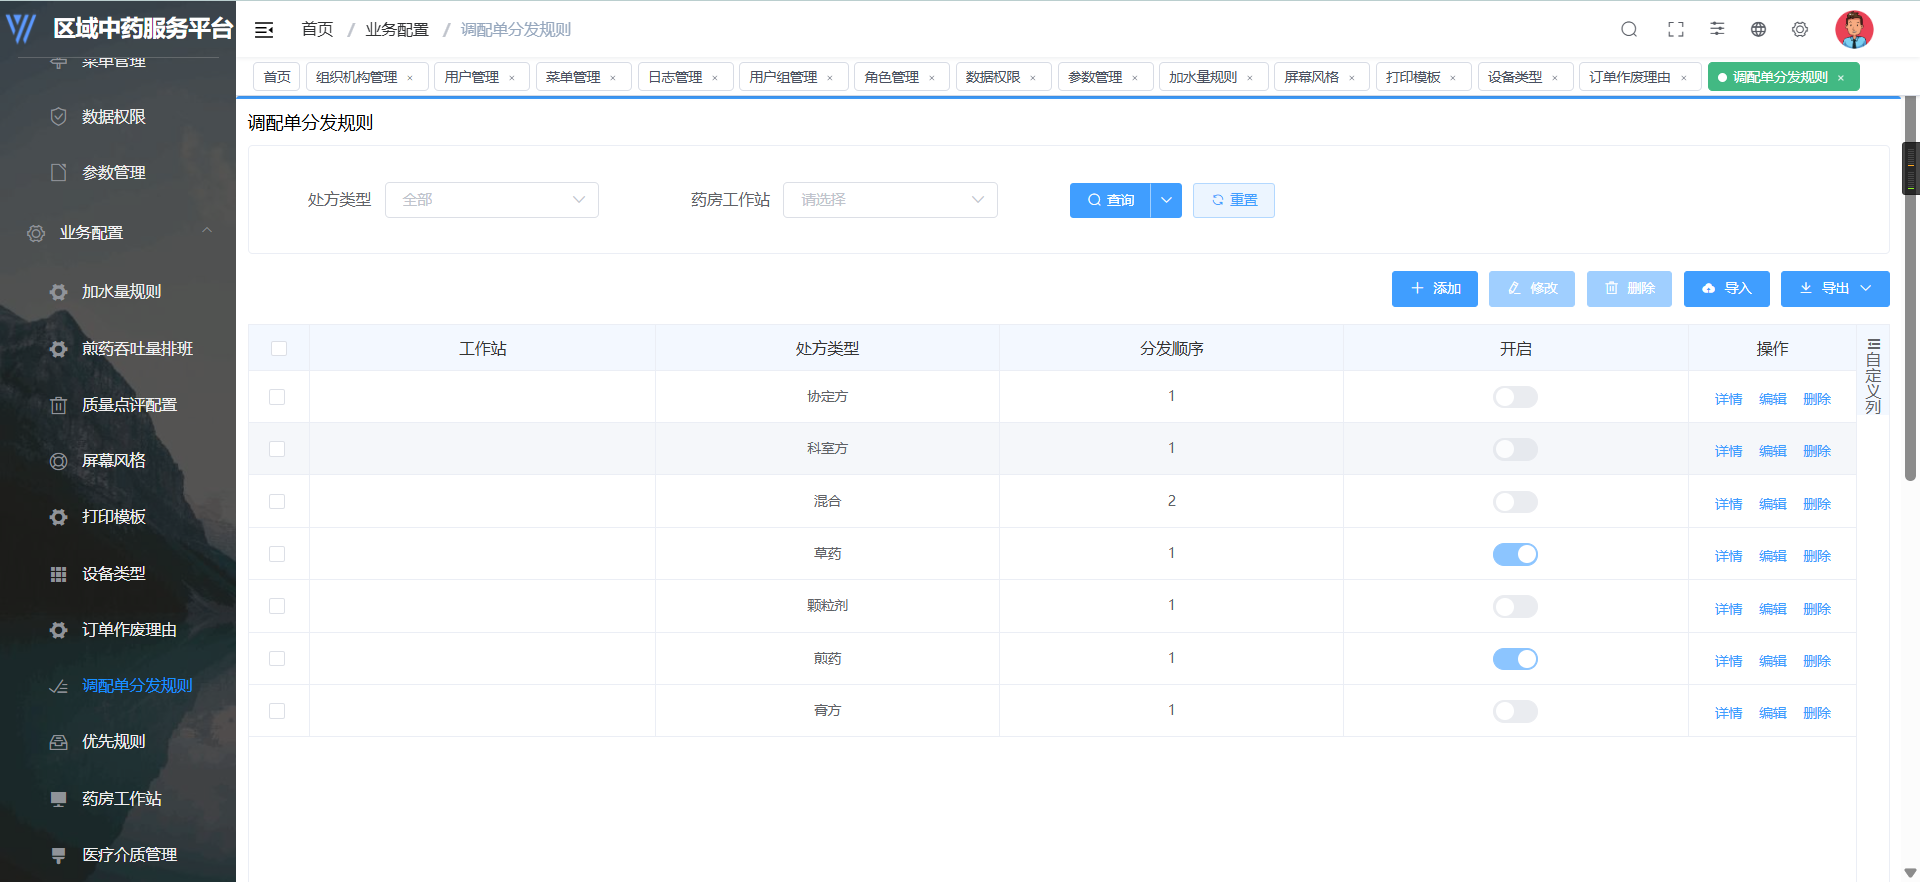Viewport: 1920px width, 882px height.
Task: Open the 药房工作站 dropdown filter
Action: pos(890,200)
